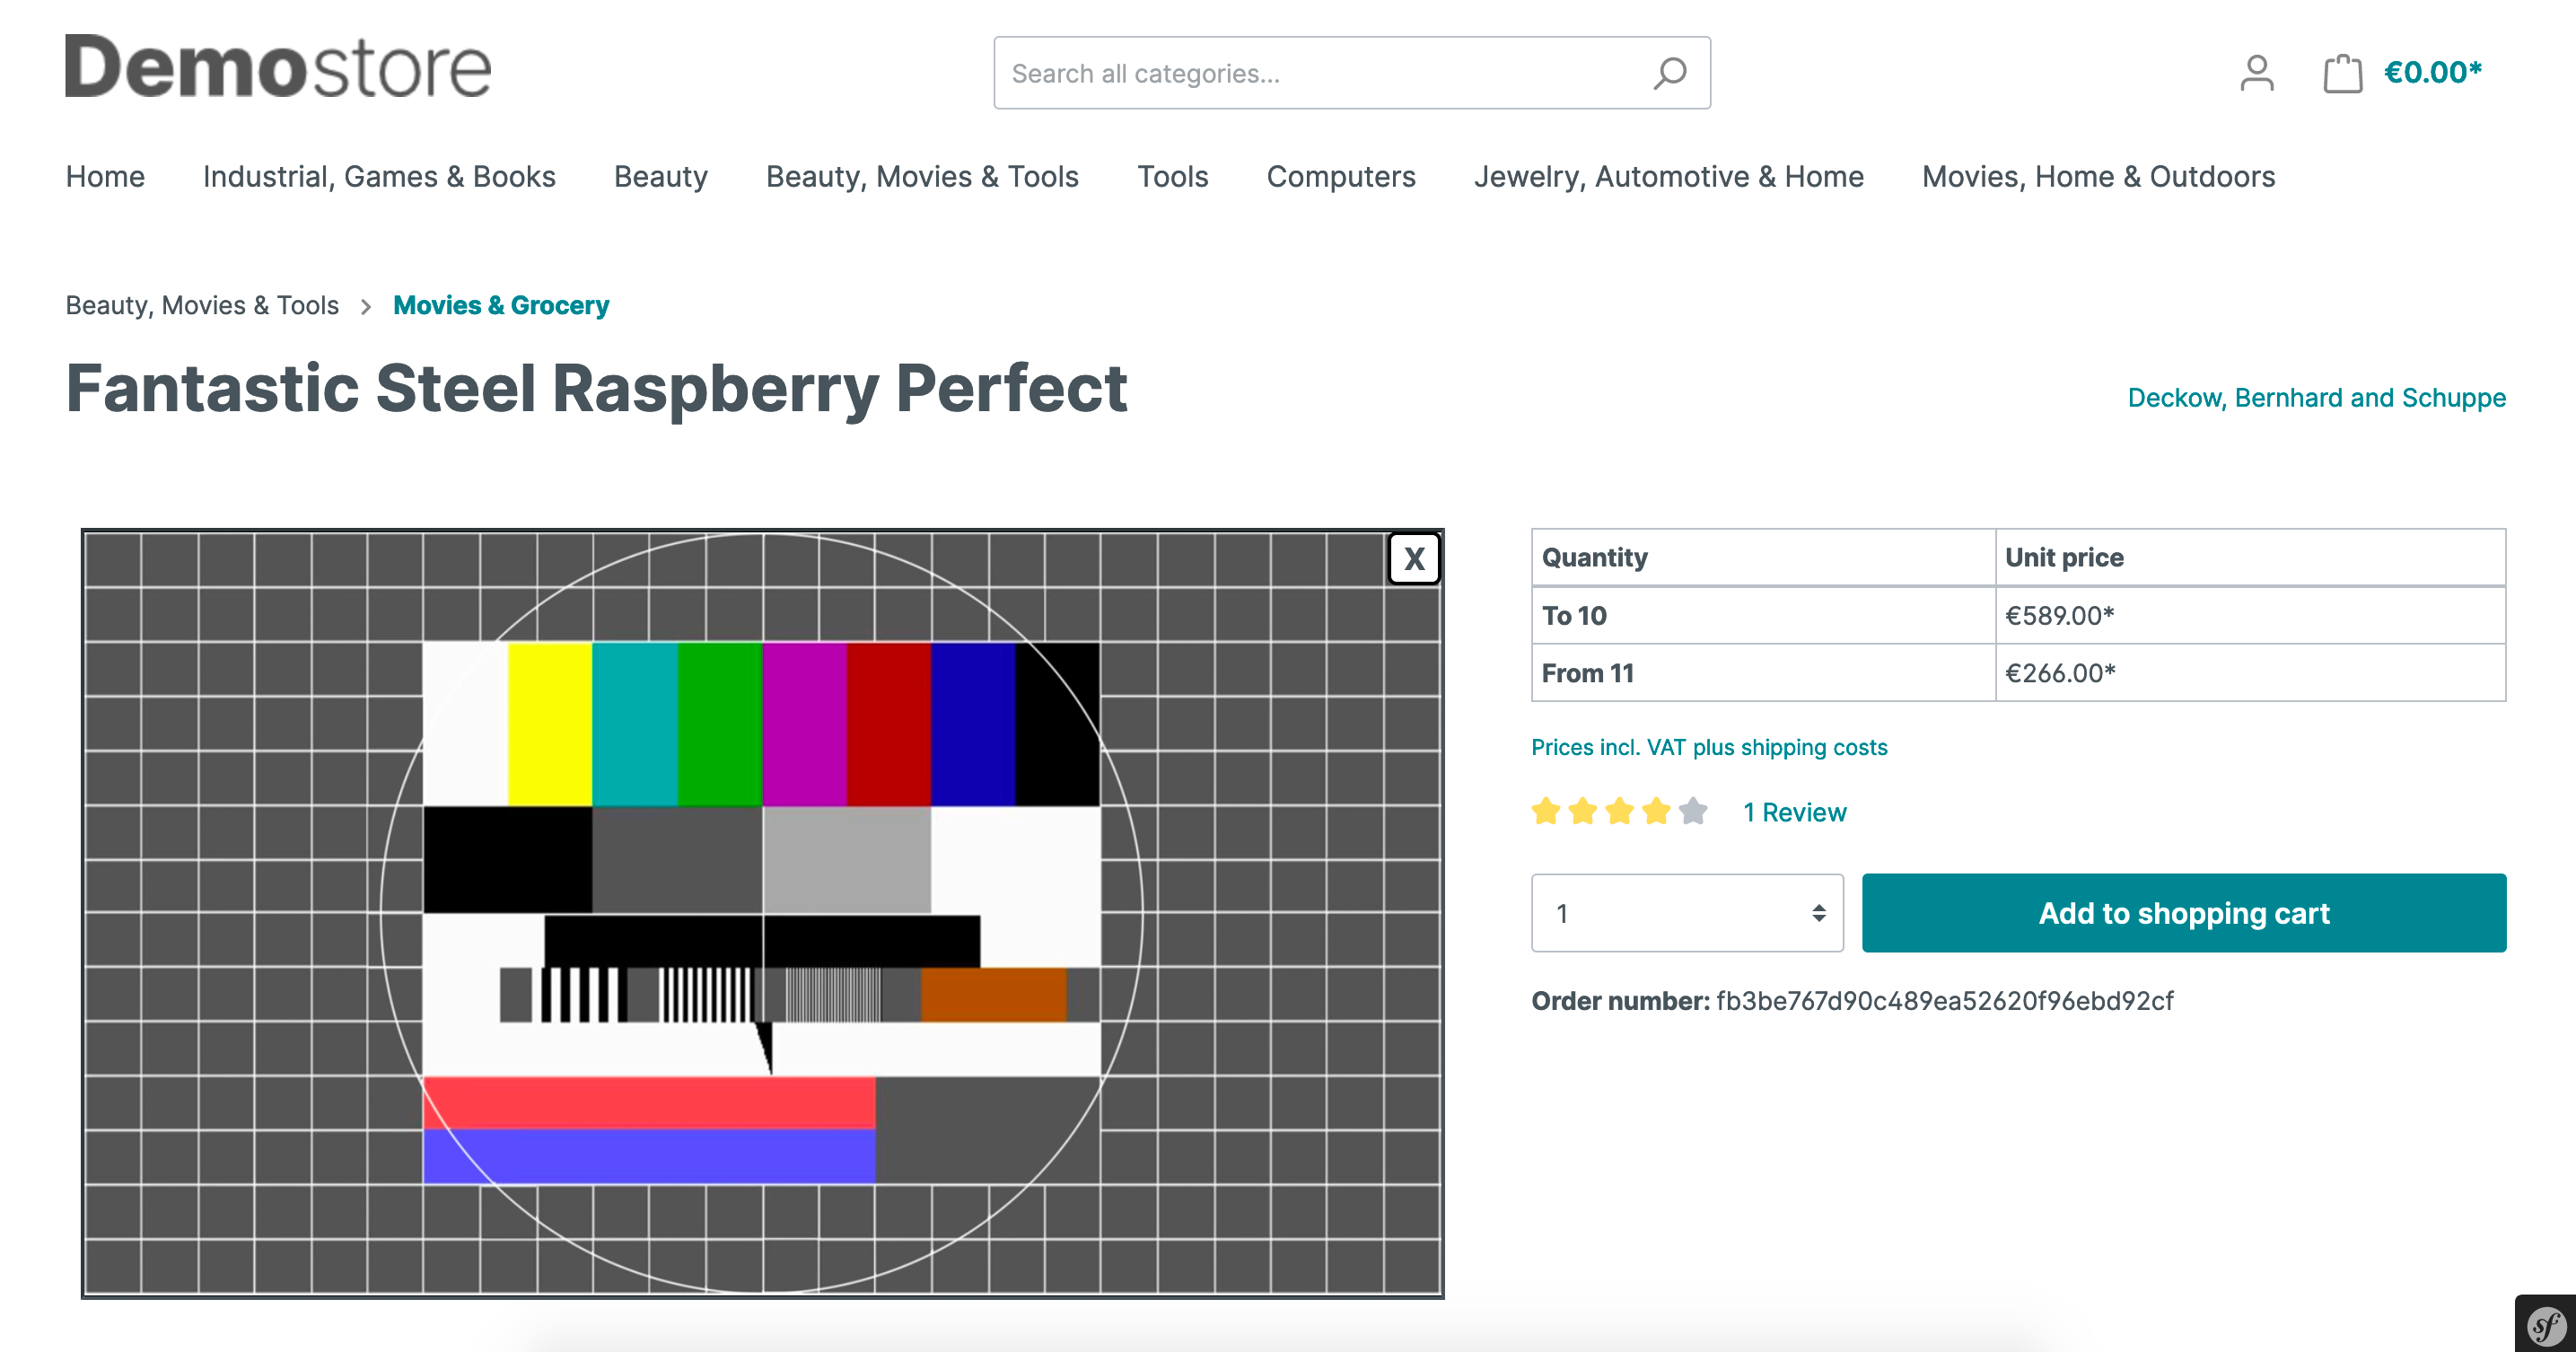
Task: Click the From 11 quantity cell
Action: pos(1763,673)
